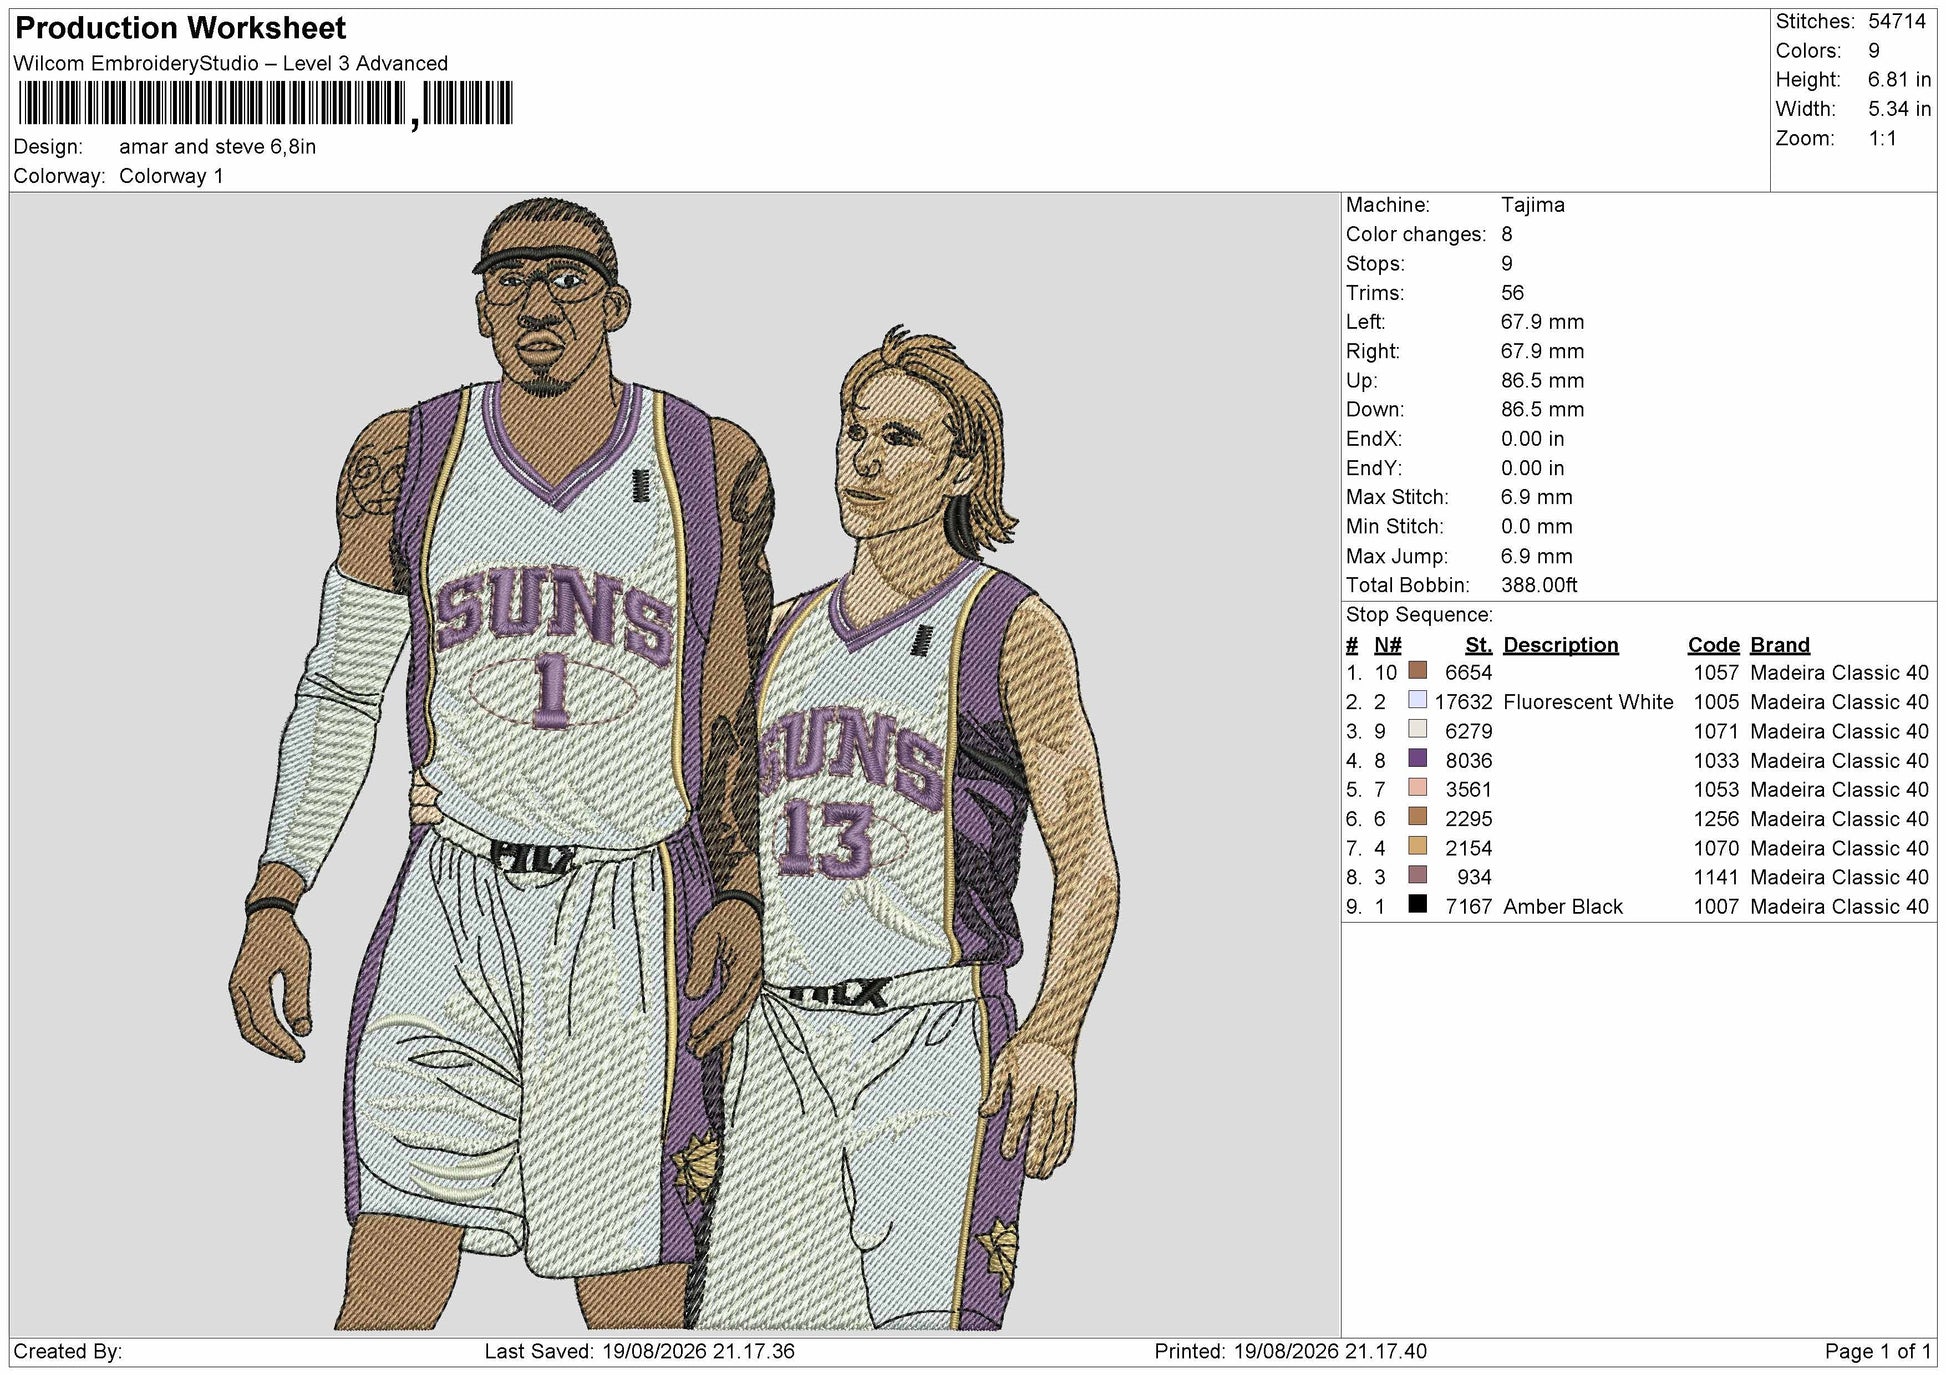Screen dimensions: 1946x1375
Task: Pick the purple swatch for stop 4
Action: click(x=1417, y=759)
